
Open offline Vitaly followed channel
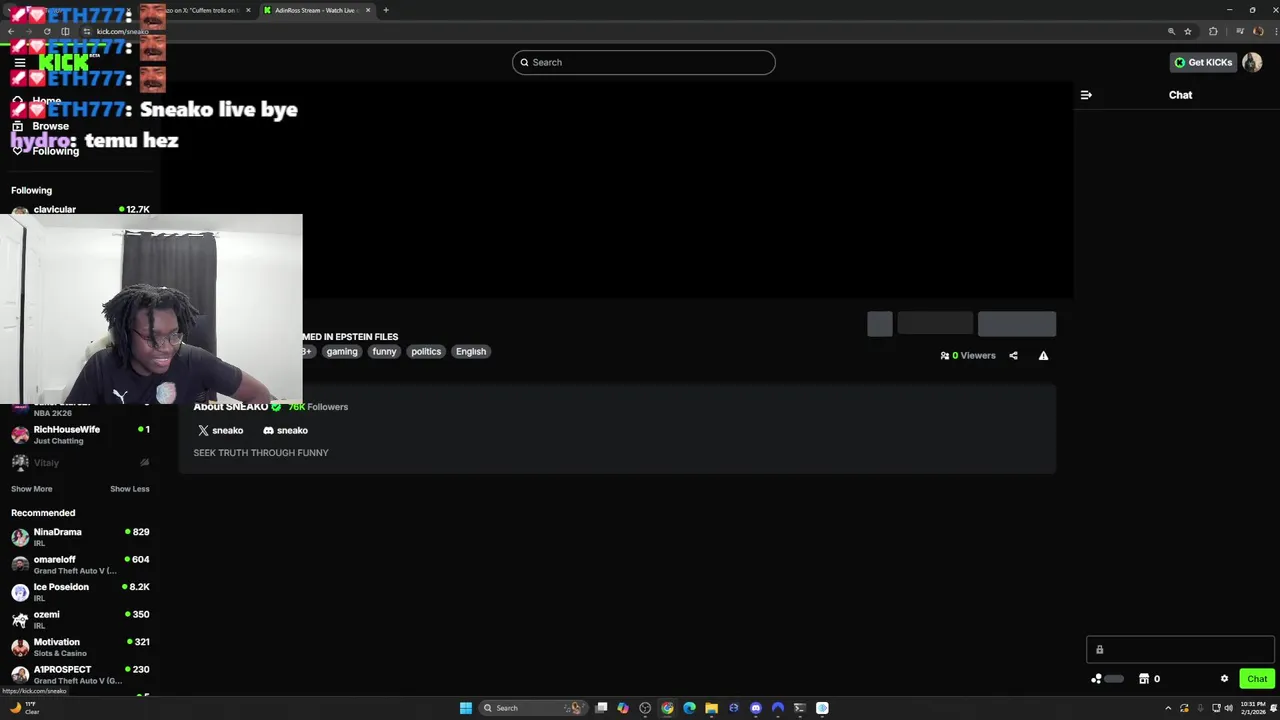coord(80,462)
